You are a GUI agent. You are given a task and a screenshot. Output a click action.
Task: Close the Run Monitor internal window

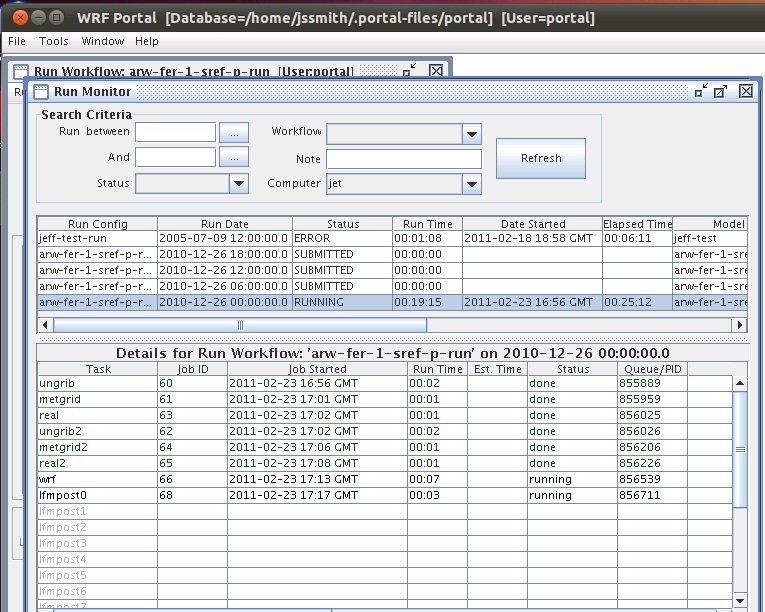(x=746, y=91)
